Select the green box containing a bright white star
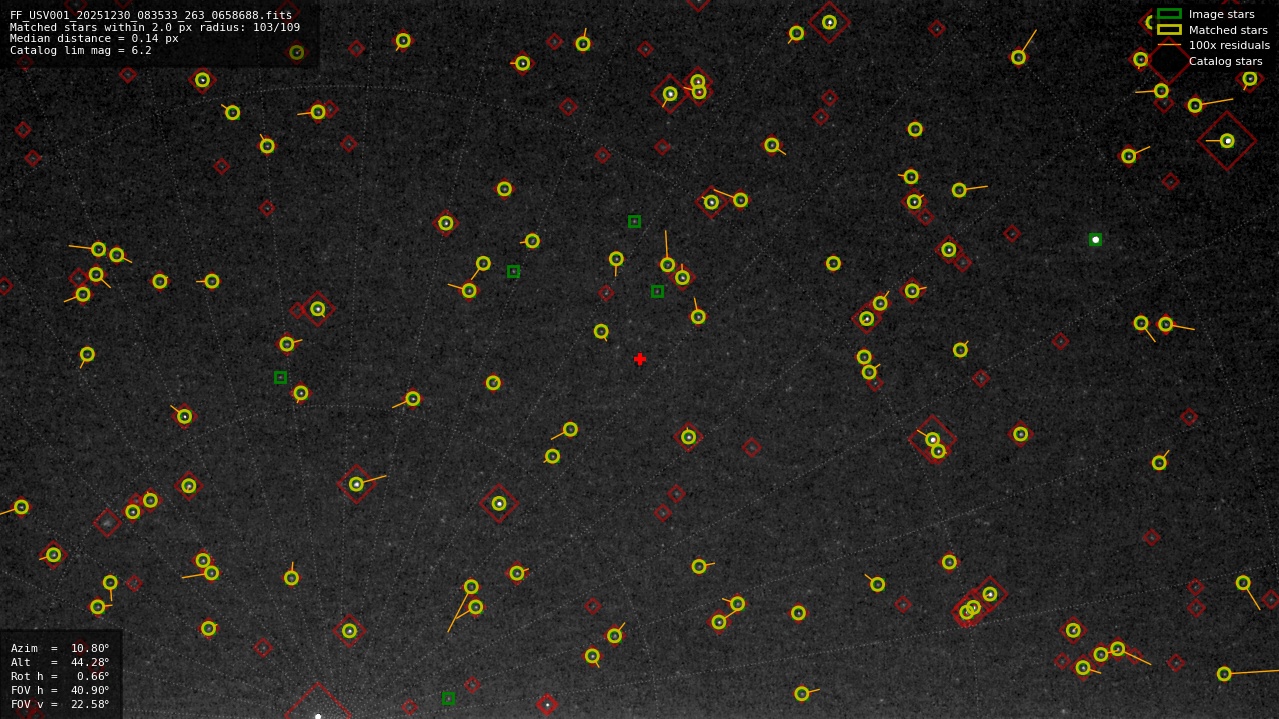Screen dimensions: 1279x719 1095,240
